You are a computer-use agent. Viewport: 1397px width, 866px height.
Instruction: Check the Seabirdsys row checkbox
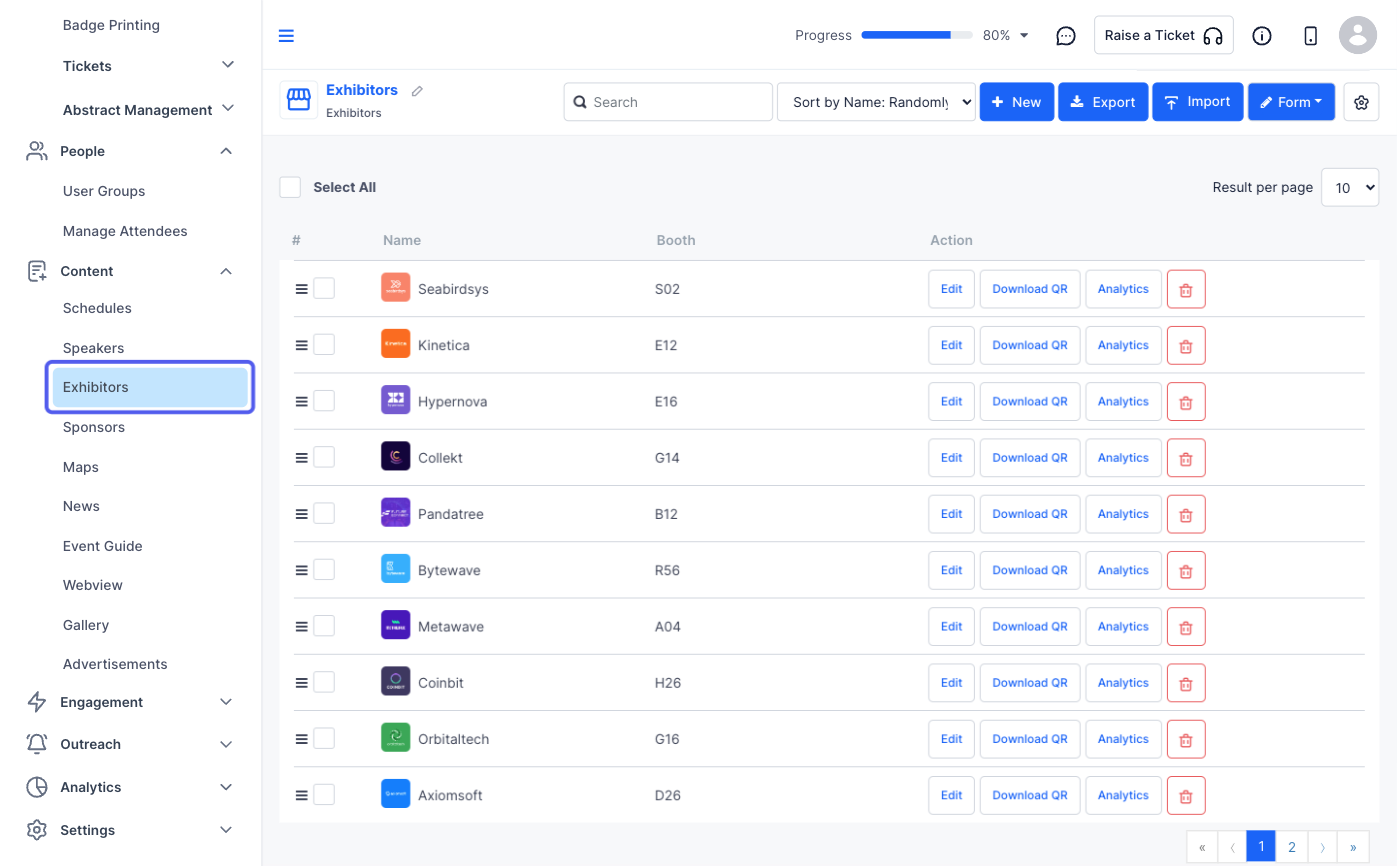coord(324,288)
